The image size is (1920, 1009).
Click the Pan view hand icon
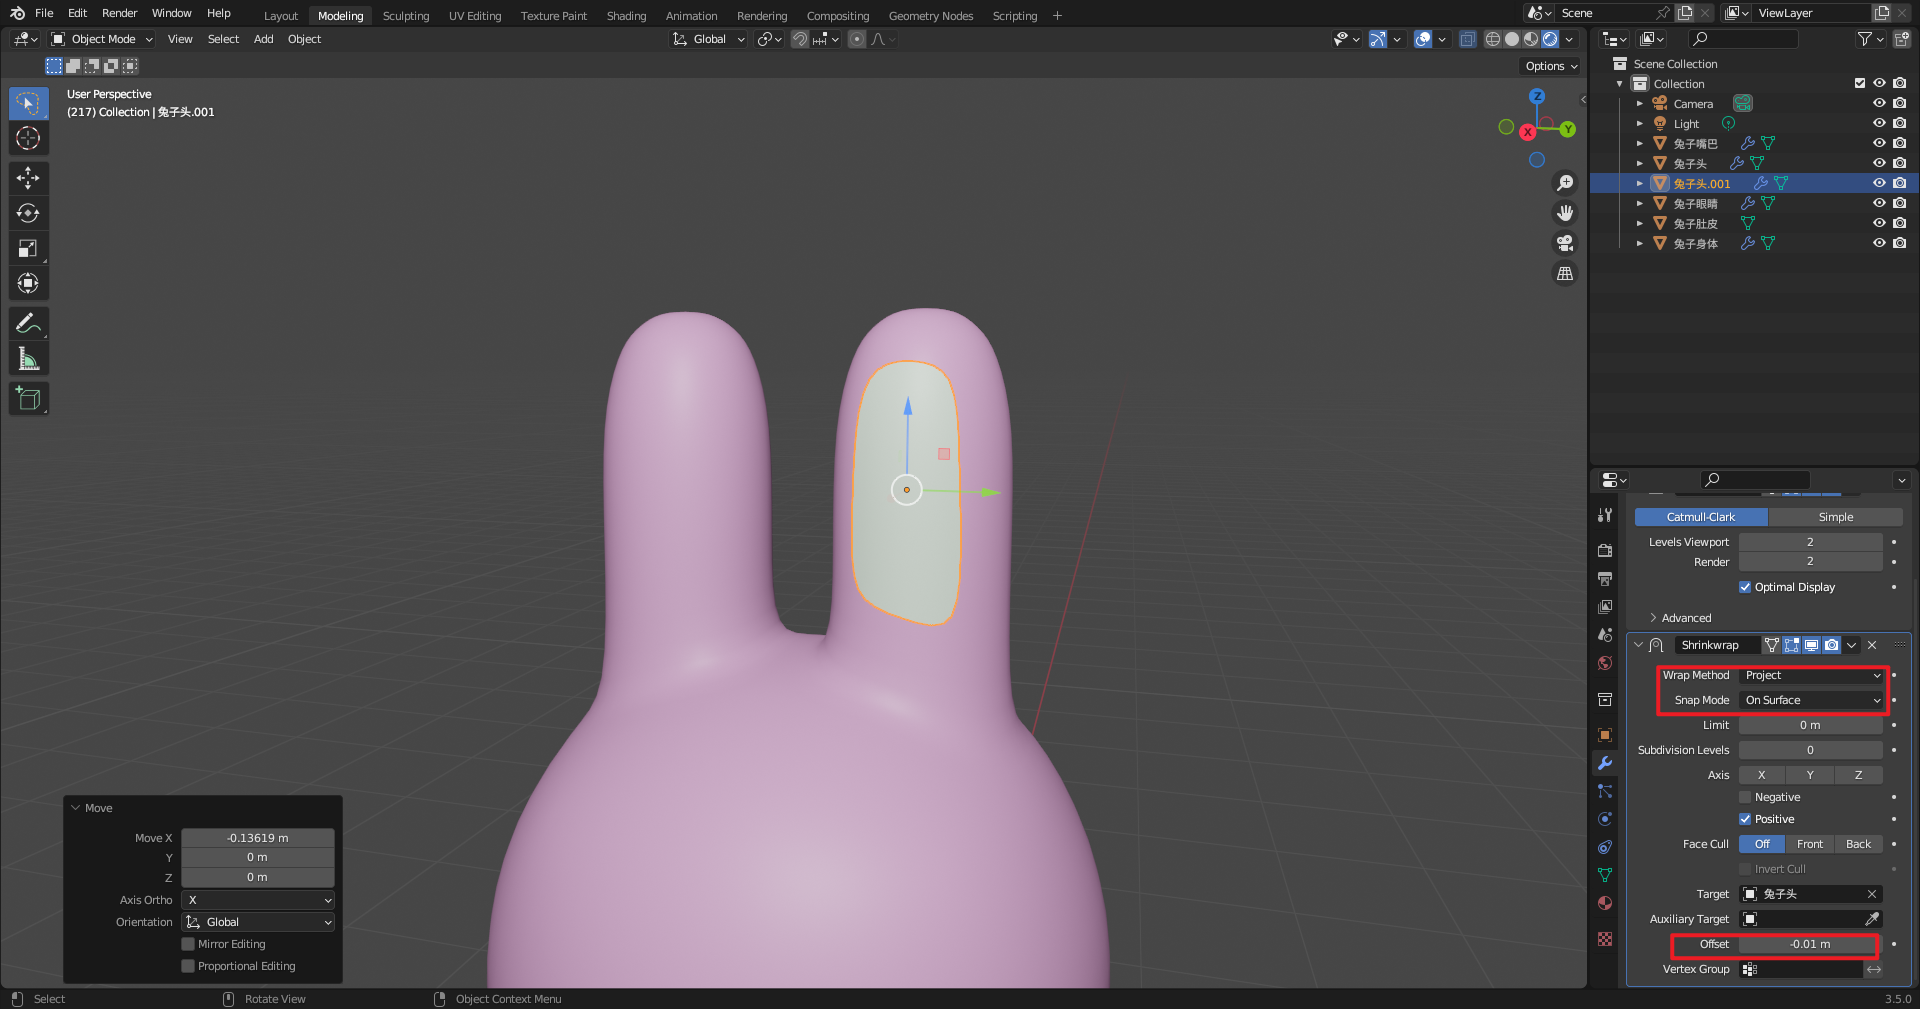click(x=1565, y=213)
